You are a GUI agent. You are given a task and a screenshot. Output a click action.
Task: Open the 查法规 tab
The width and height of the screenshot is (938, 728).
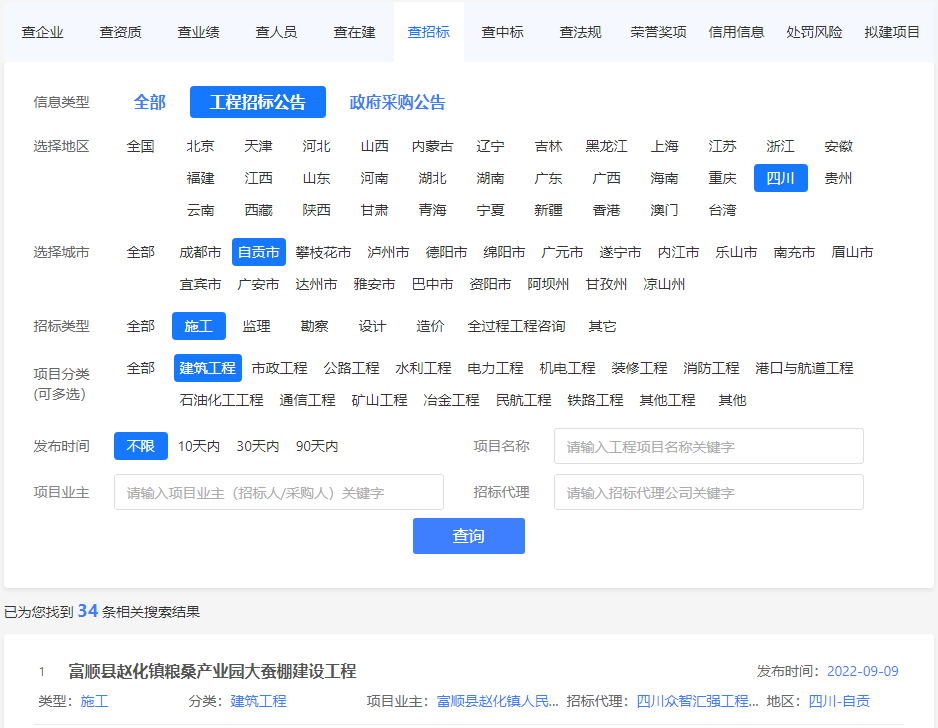click(580, 32)
